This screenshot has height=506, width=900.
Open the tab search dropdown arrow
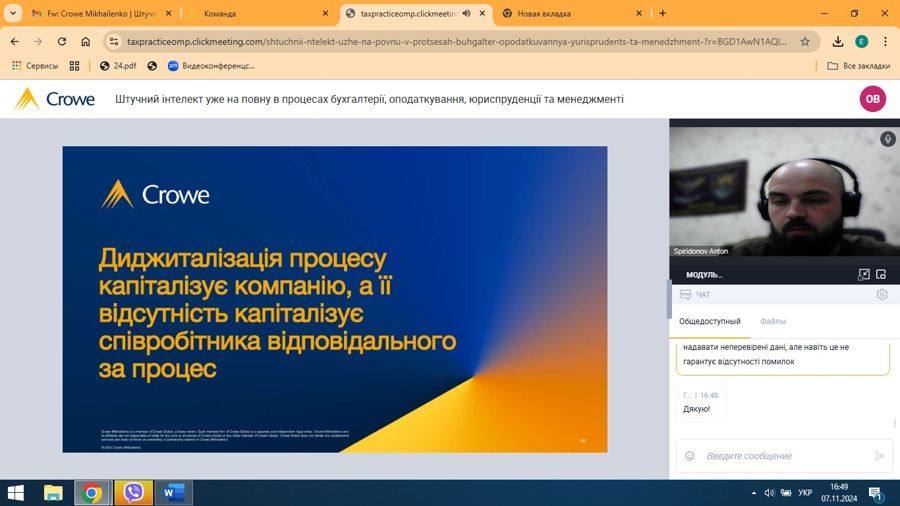[x=13, y=13]
